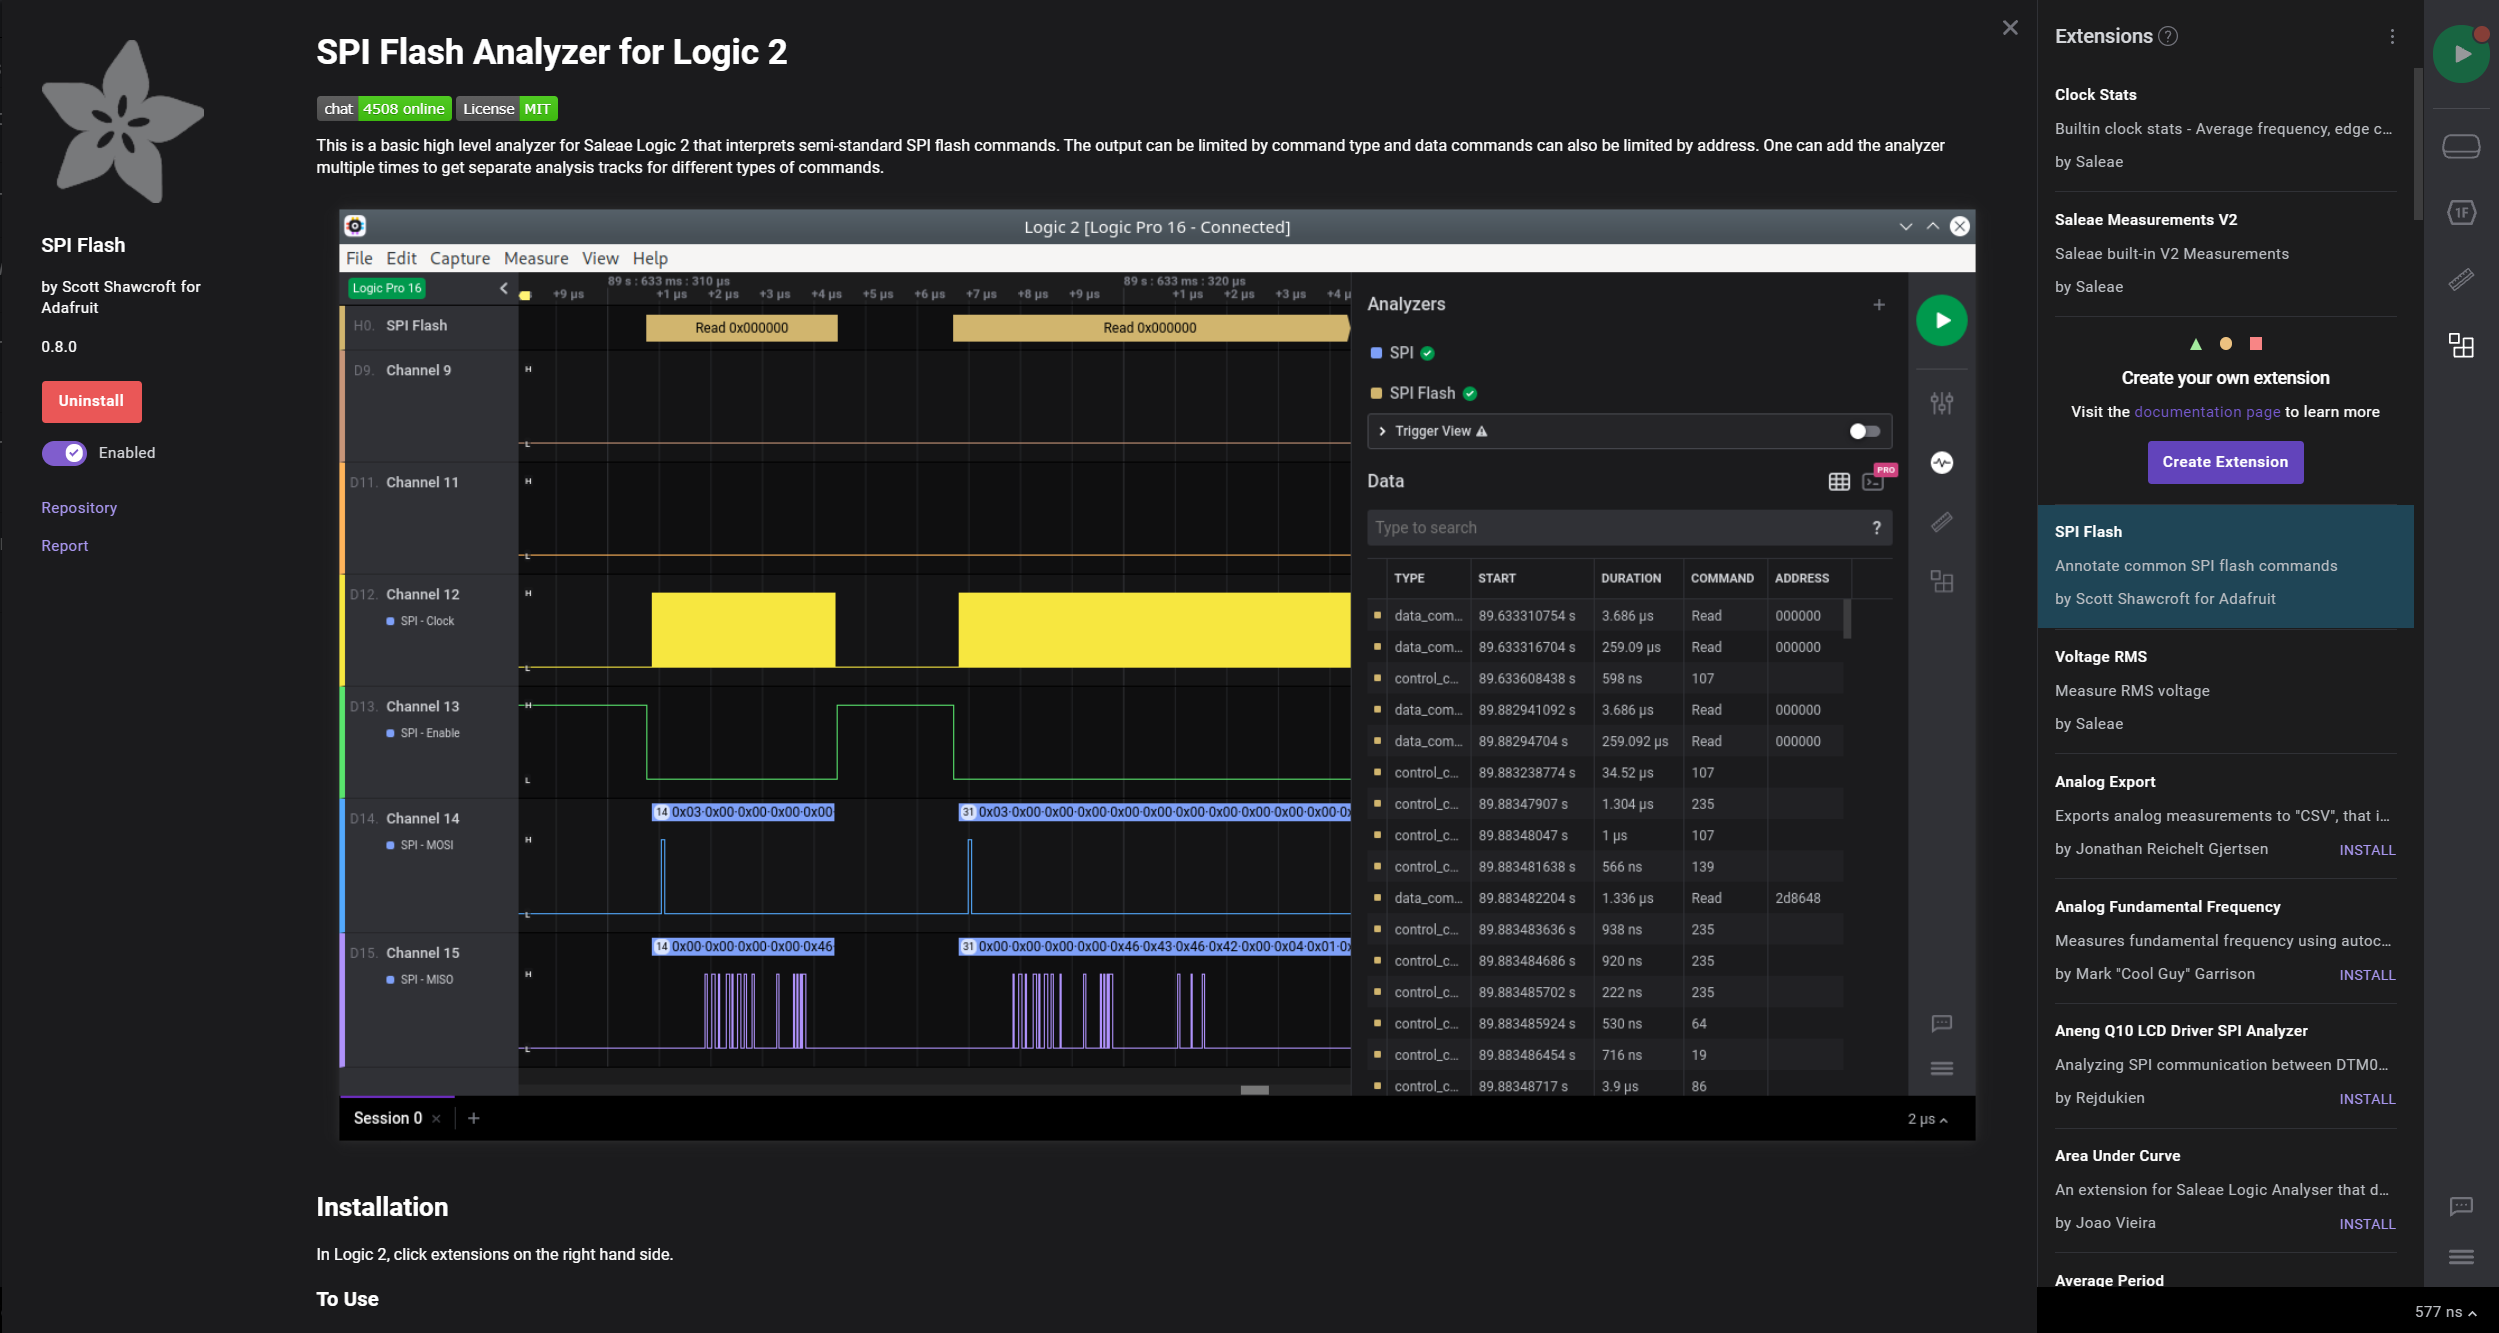The height and width of the screenshot is (1333, 2499).
Task: Select the Extensions sidebar icon
Action: tap(2461, 346)
